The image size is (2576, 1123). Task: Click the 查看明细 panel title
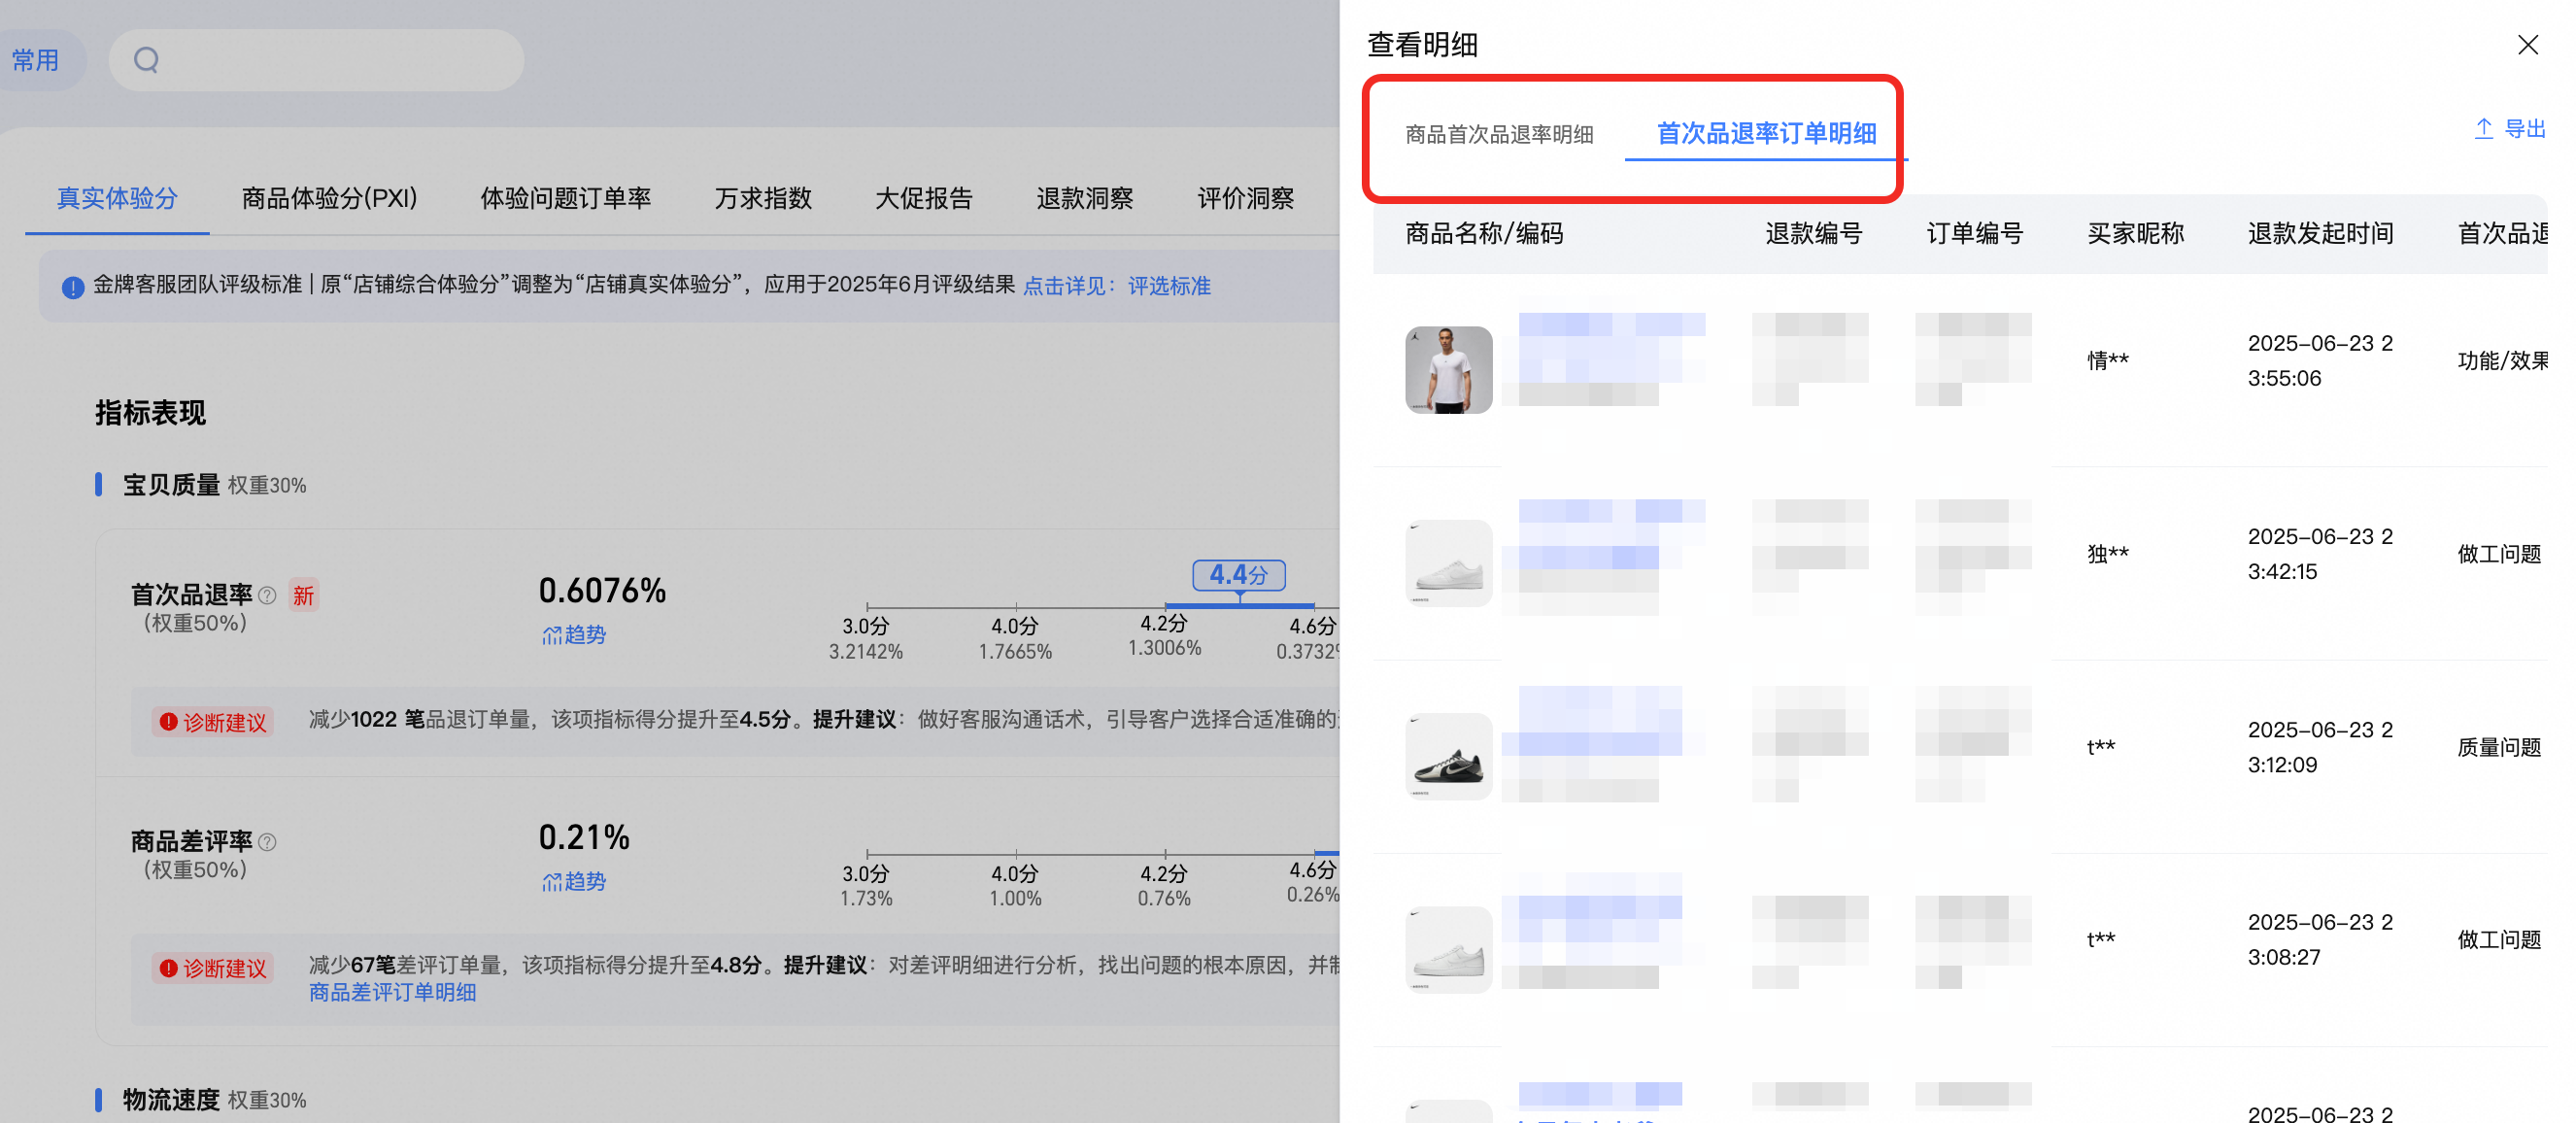1422,45
